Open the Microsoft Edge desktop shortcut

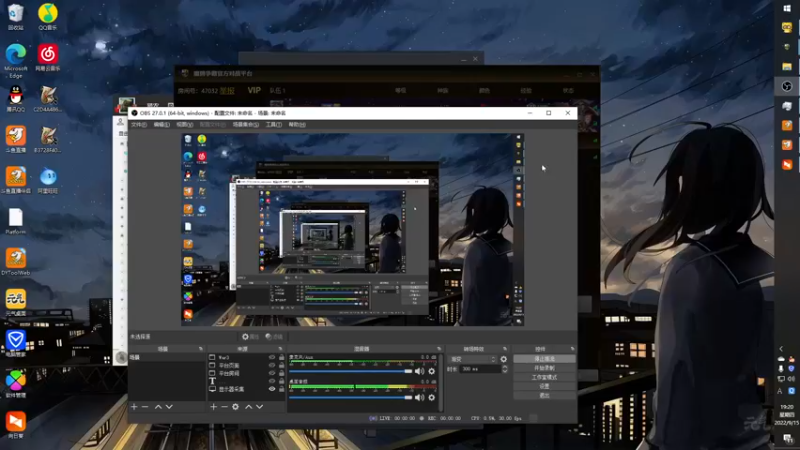coord(15,61)
